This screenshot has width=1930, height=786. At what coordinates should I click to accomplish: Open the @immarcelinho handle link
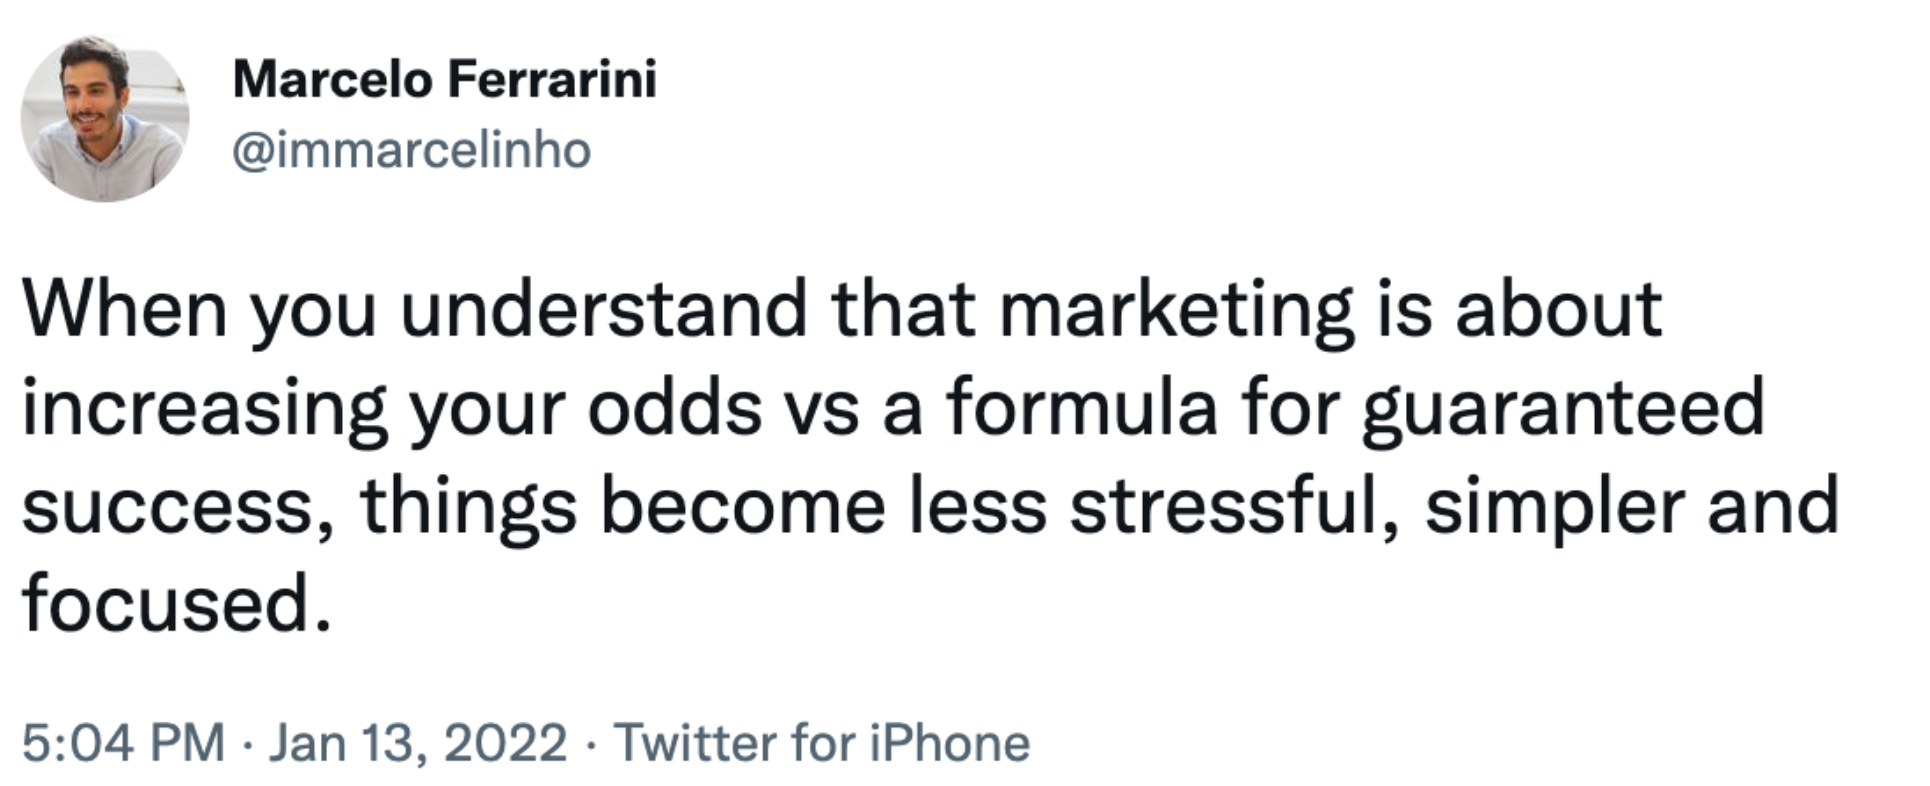pyautogui.click(x=412, y=151)
